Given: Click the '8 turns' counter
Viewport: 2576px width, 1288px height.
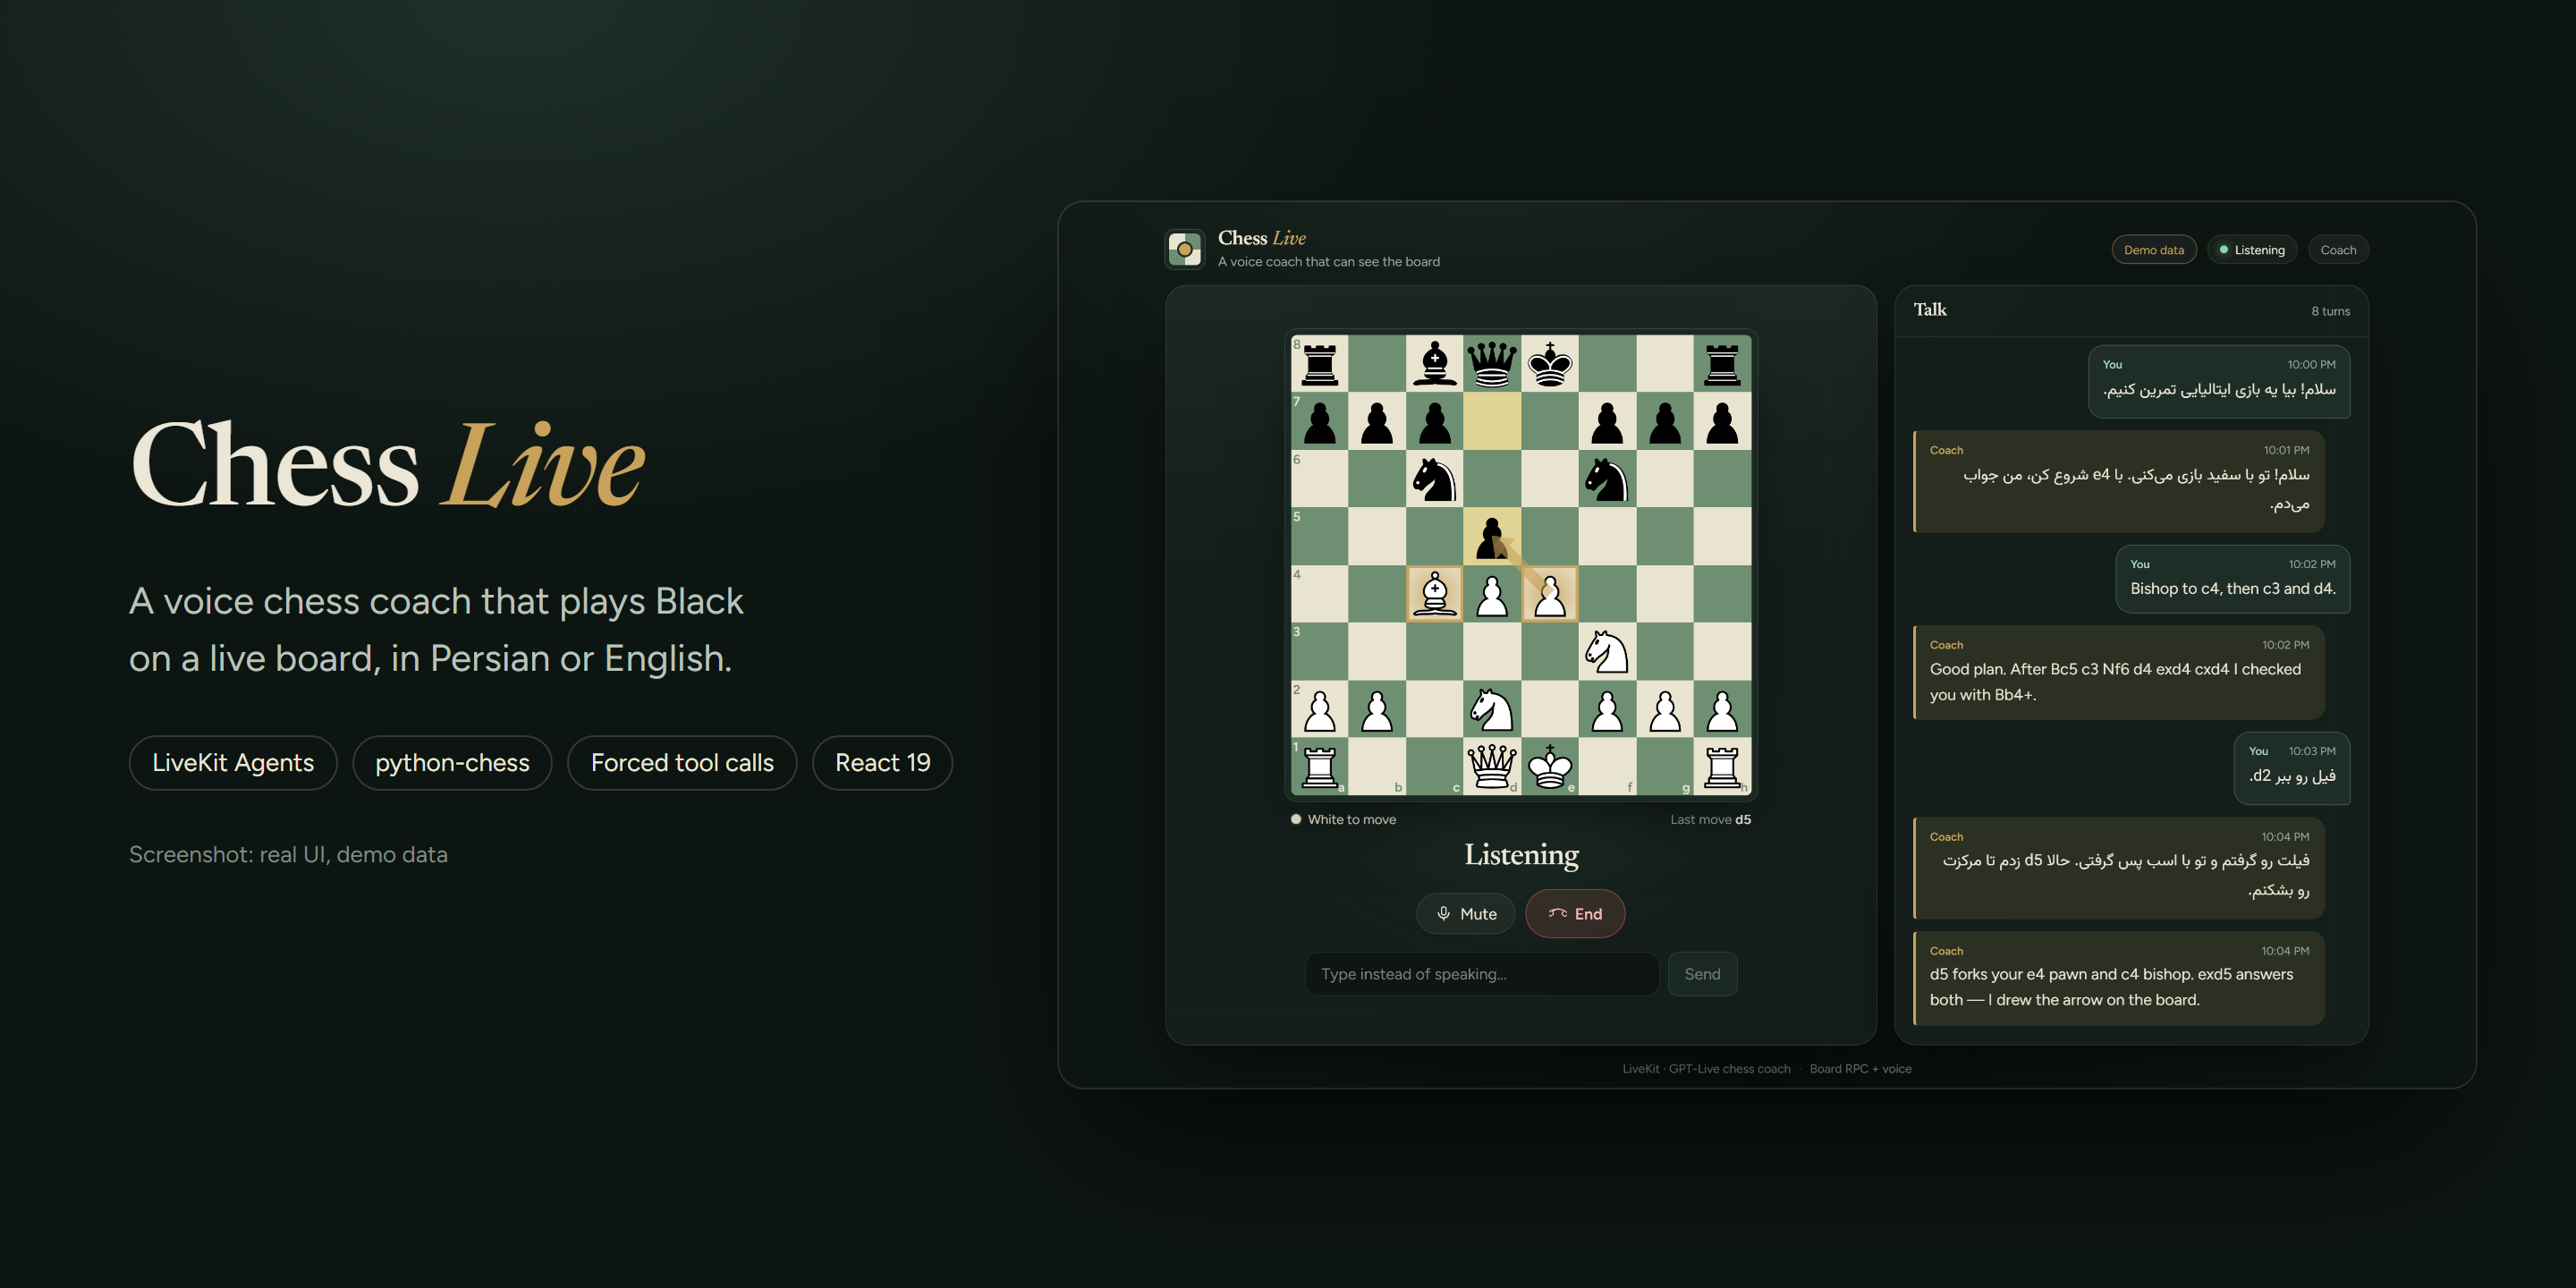Looking at the screenshot, I should [2330, 311].
